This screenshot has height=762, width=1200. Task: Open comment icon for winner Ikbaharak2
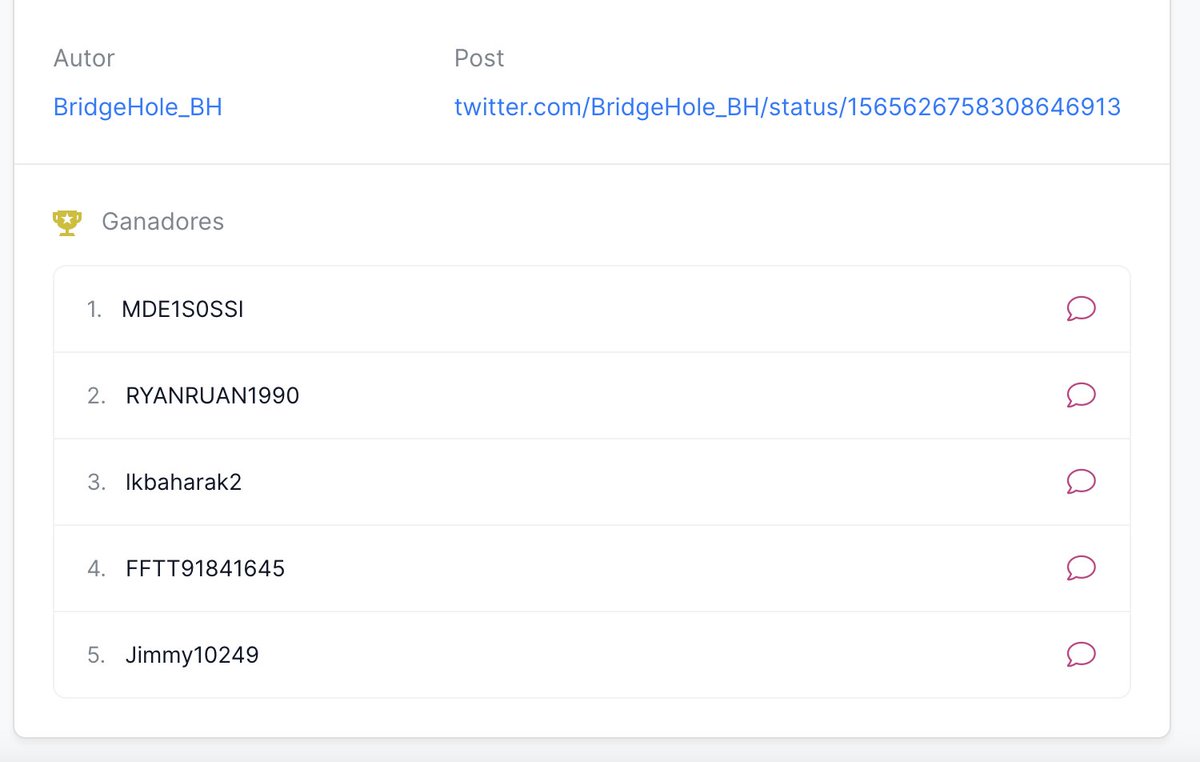(x=1081, y=482)
